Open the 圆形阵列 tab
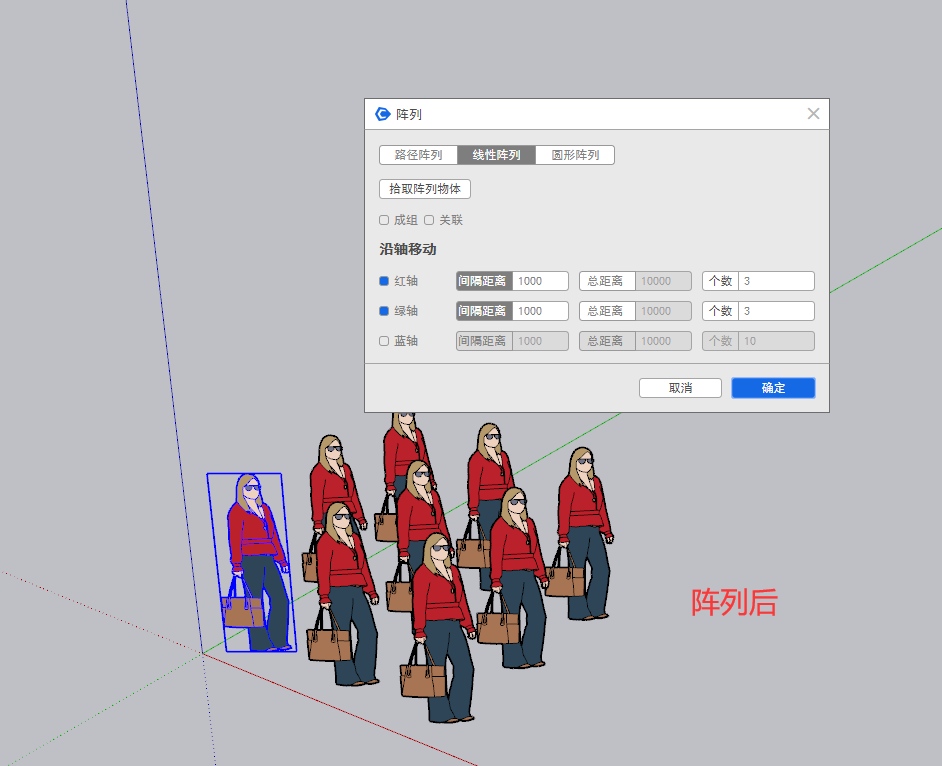 tap(575, 155)
